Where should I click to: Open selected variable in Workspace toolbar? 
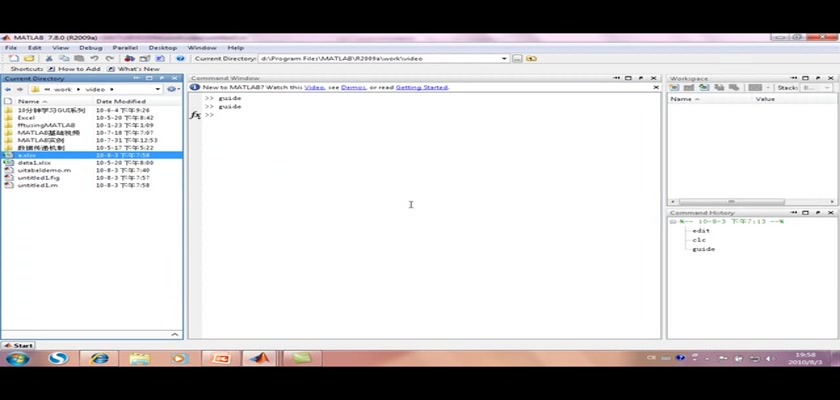click(689, 87)
